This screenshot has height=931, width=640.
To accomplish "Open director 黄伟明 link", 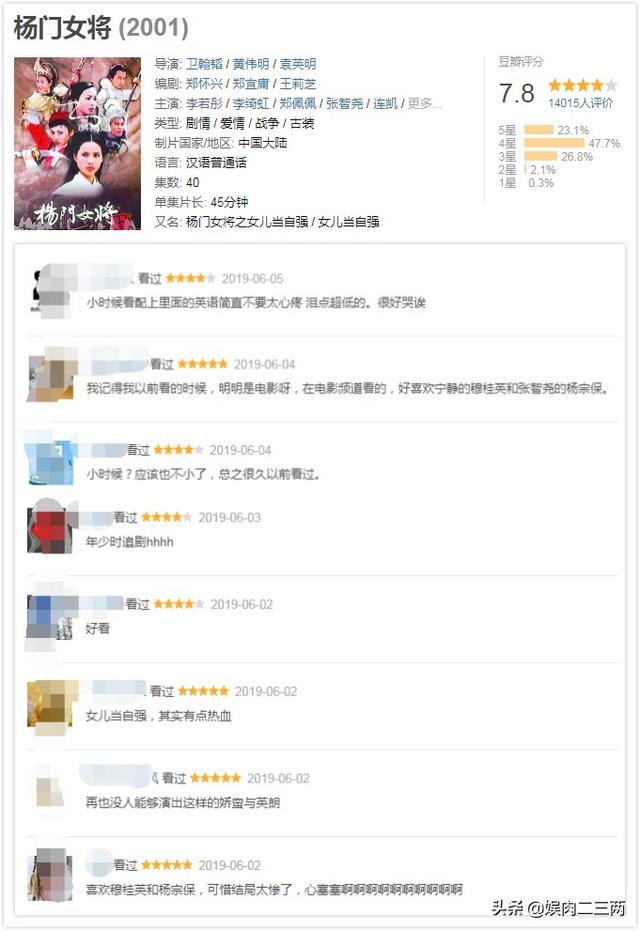I will coord(251,64).
